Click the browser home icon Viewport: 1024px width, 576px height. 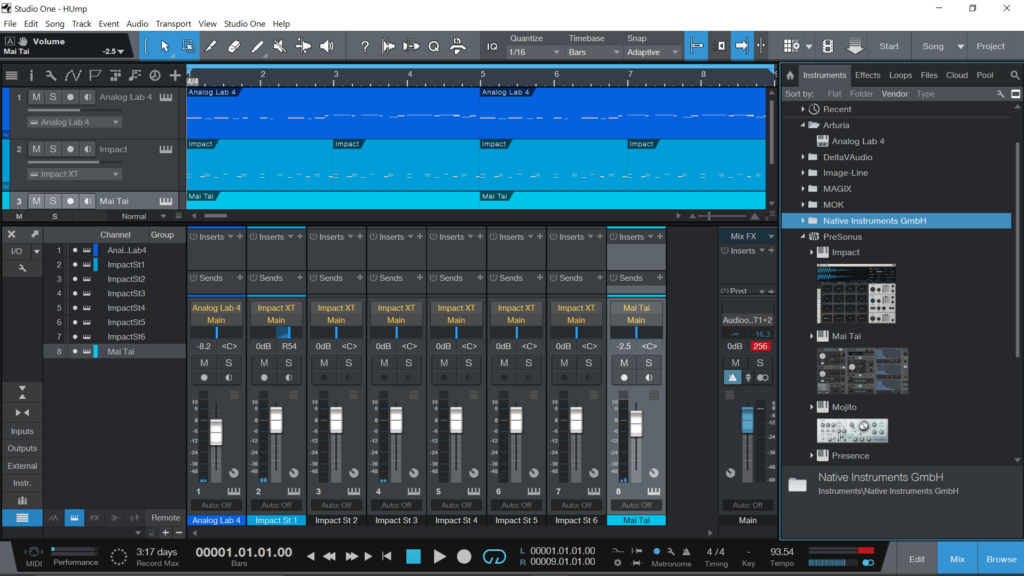pos(790,75)
